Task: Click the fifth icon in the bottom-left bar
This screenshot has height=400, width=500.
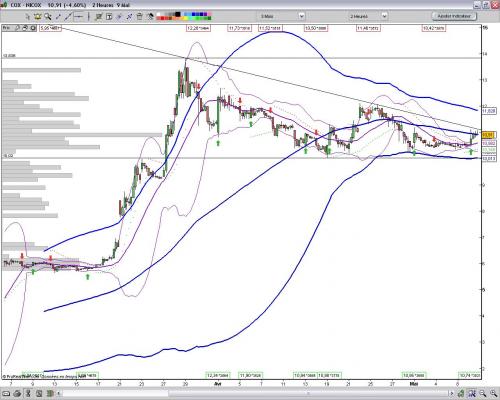Action: pyautogui.click(x=50, y=394)
